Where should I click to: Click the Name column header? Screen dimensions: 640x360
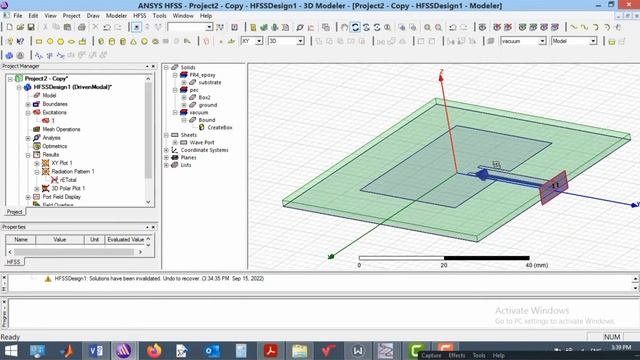(x=21, y=240)
